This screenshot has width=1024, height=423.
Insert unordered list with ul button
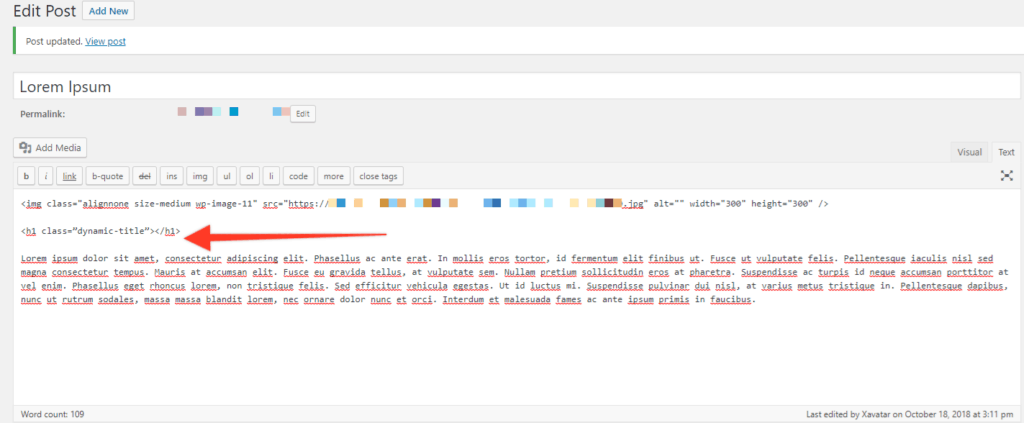coord(228,176)
